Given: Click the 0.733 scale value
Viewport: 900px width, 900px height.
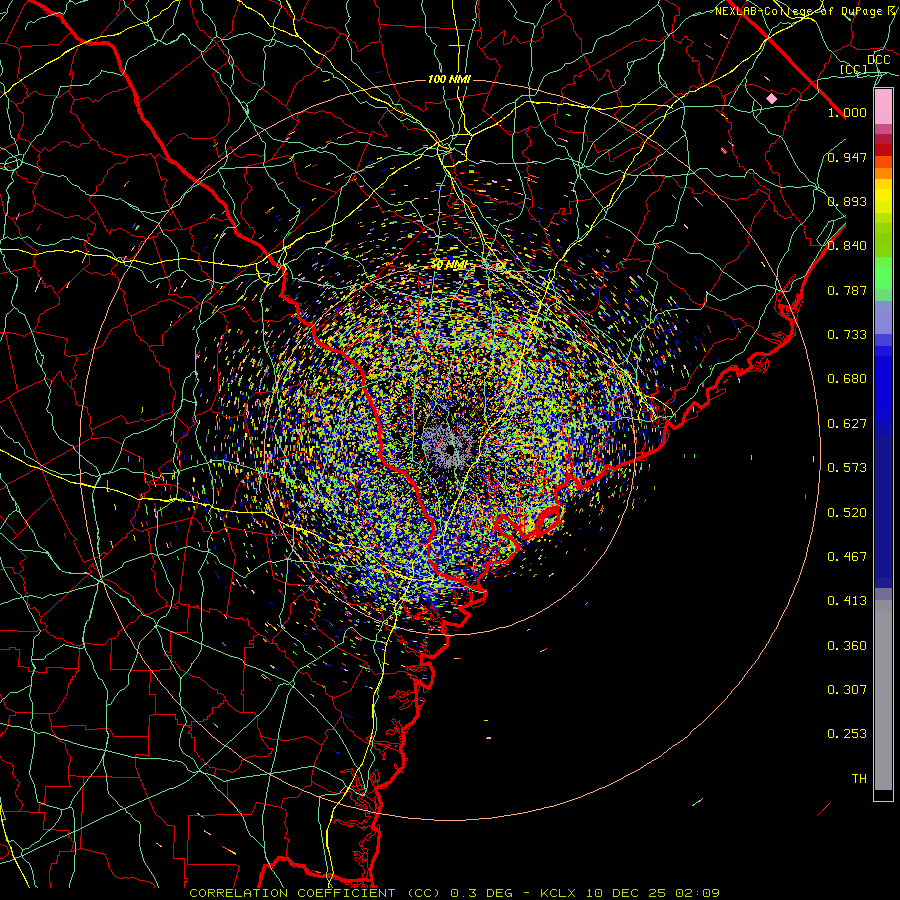Looking at the screenshot, I should coord(847,335).
